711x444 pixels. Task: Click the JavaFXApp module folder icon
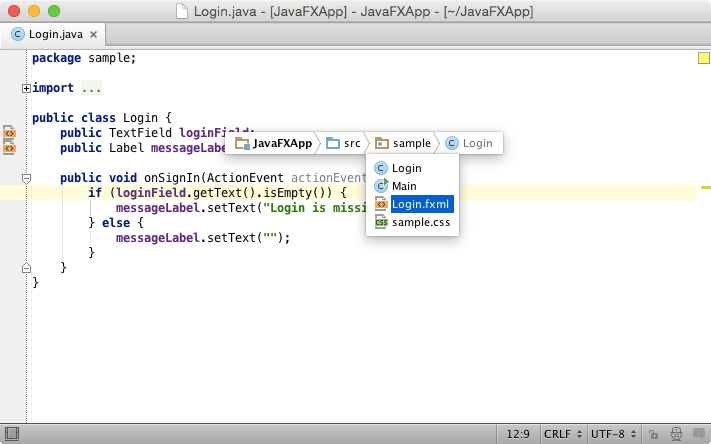(242, 143)
